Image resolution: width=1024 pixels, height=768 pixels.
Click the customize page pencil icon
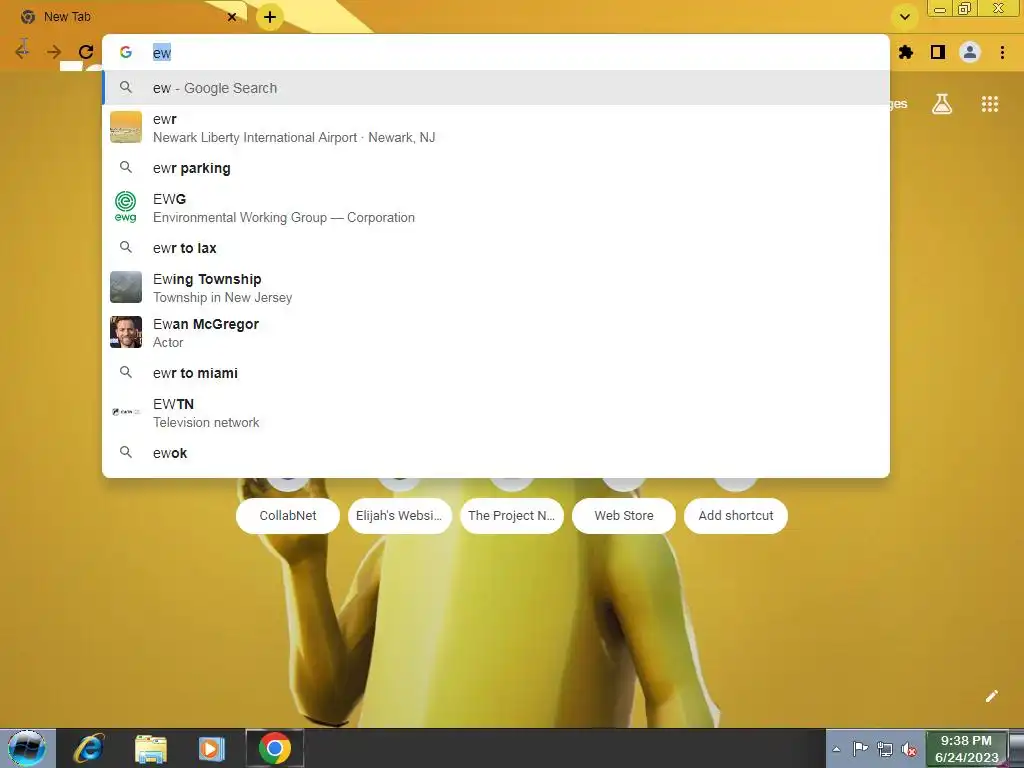pos(991,696)
